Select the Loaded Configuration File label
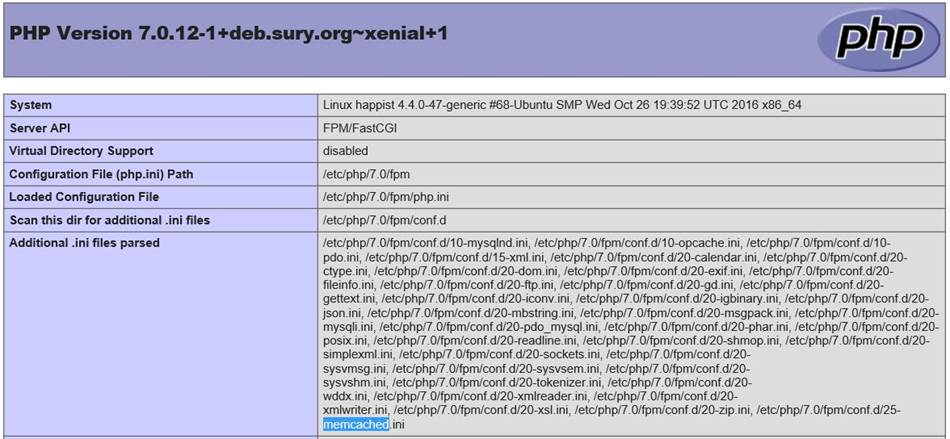The image size is (950, 439). coord(84,197)
